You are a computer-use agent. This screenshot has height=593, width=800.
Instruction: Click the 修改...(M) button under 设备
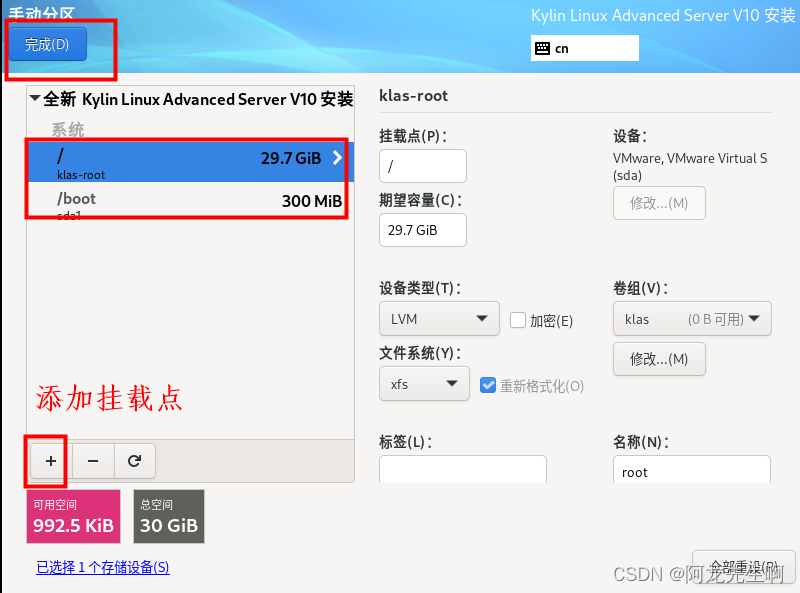(659, 203)
